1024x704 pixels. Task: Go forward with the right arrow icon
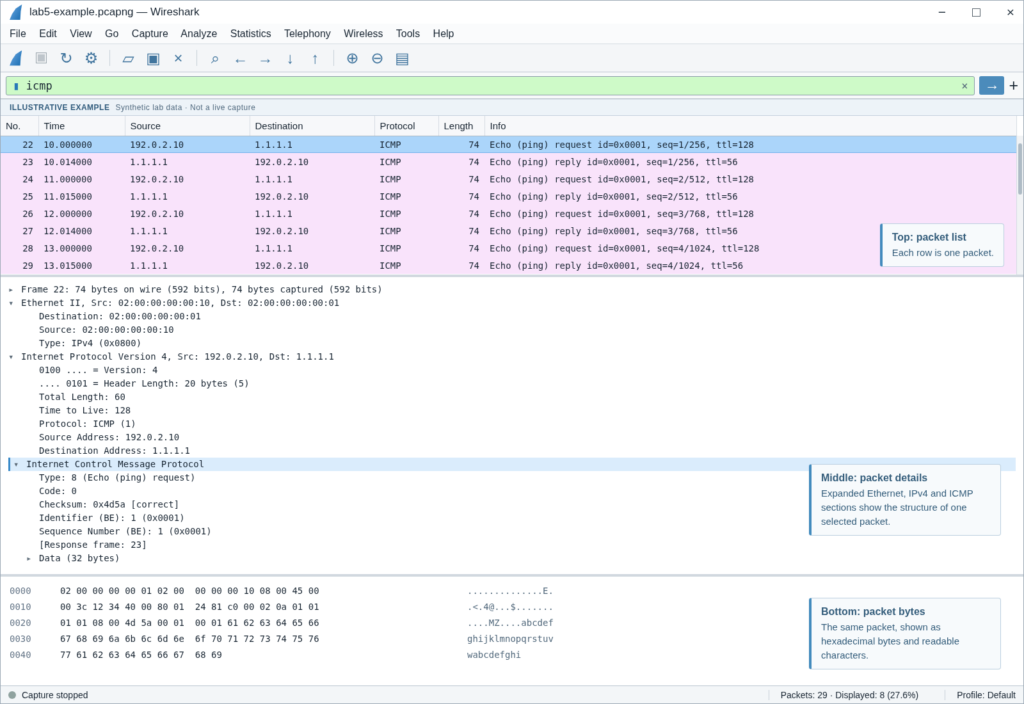click(264, 59)
